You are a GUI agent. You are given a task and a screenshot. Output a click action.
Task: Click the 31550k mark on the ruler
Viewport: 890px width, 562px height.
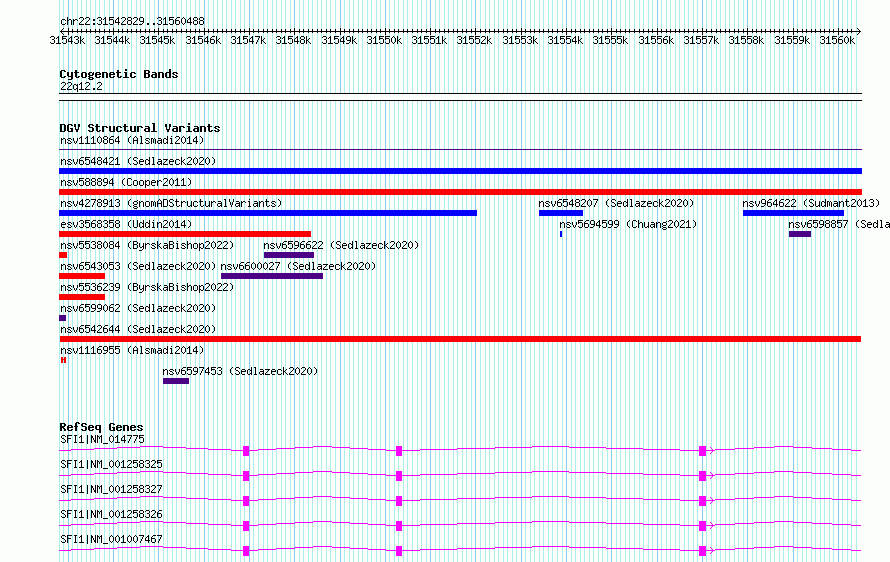click(x=384, y=40)
